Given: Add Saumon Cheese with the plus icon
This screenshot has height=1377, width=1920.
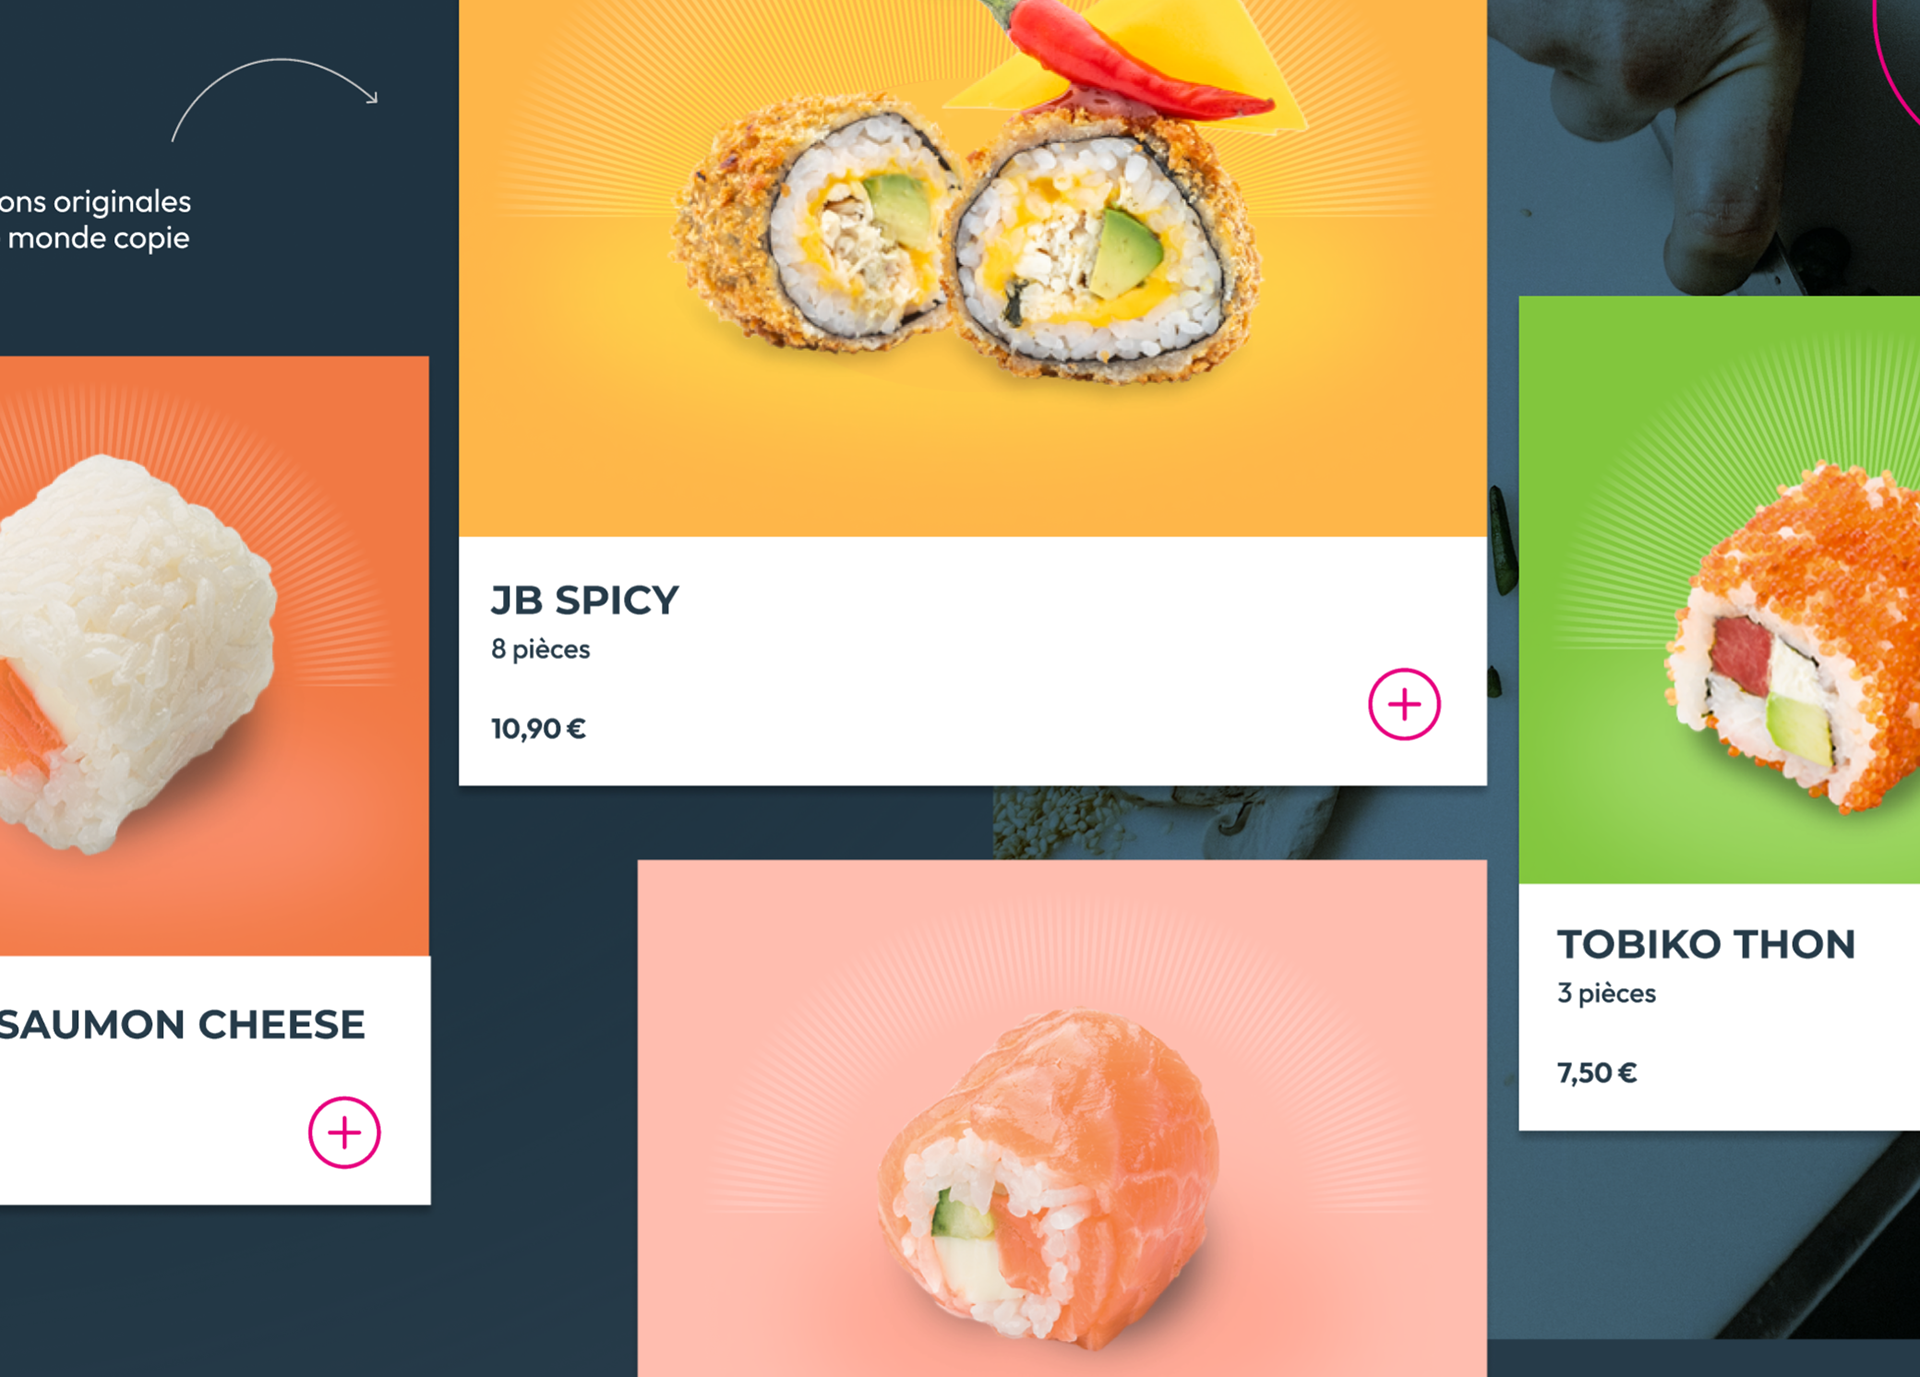Looking at the screenshot, I should coord(344,1132).
